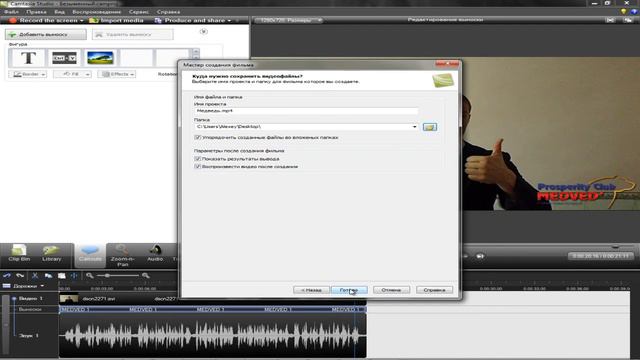The image size is (640, 360).
Task: Open the Zoom-n-Pan tab
Action: (122, 256)
